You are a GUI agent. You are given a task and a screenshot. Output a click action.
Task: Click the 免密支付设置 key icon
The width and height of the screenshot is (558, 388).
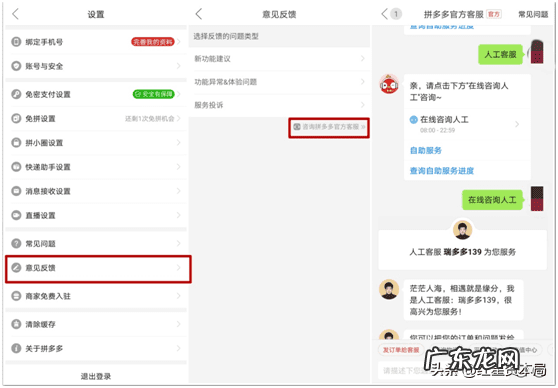click(x=16, y=94)
